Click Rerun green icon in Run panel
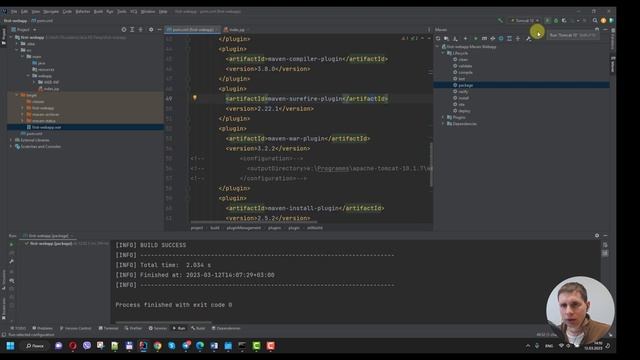The image size is (640, 360). (11, 244)
